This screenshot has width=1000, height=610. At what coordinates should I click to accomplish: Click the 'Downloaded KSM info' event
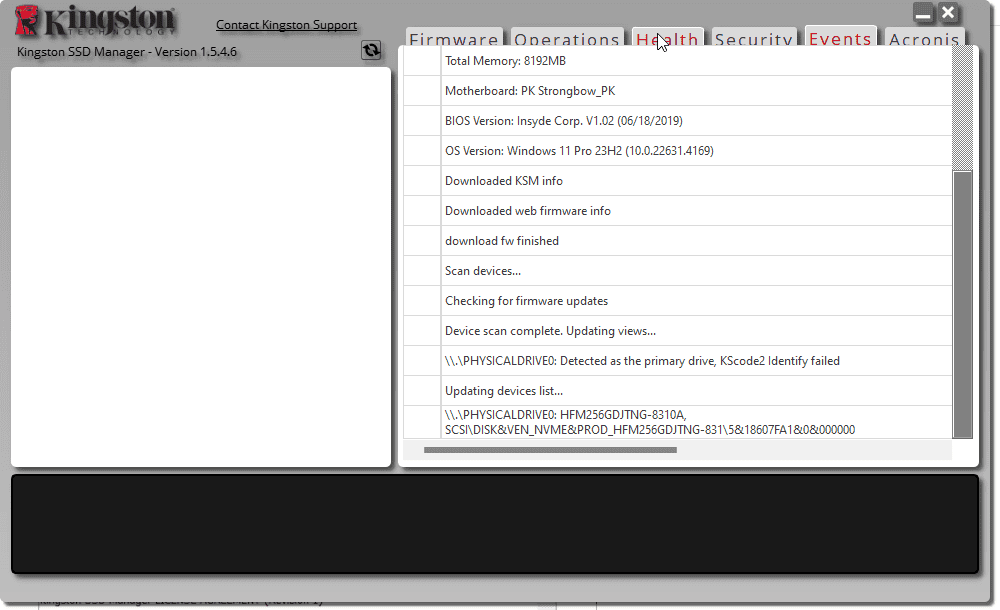pos(678,181)
